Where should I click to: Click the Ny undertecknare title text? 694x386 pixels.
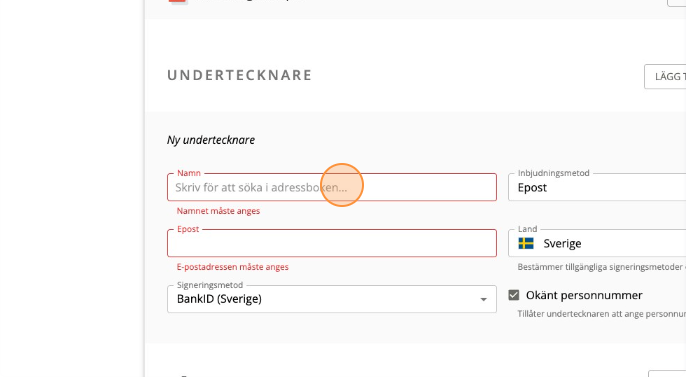(211, 140)
